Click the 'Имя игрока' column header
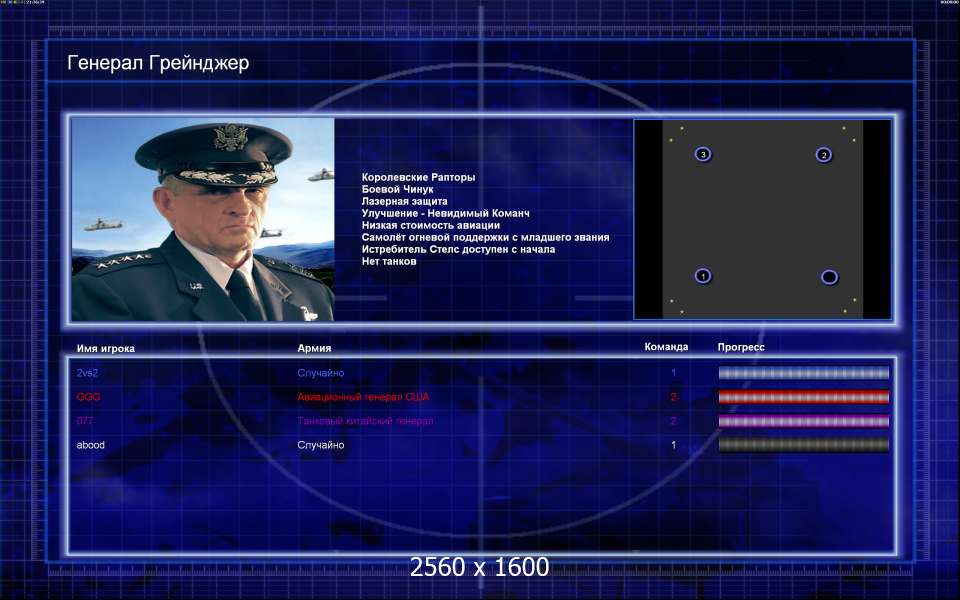The width and height of the screenshot is (960, 600). pyautogui.click(x=106, y=348)
